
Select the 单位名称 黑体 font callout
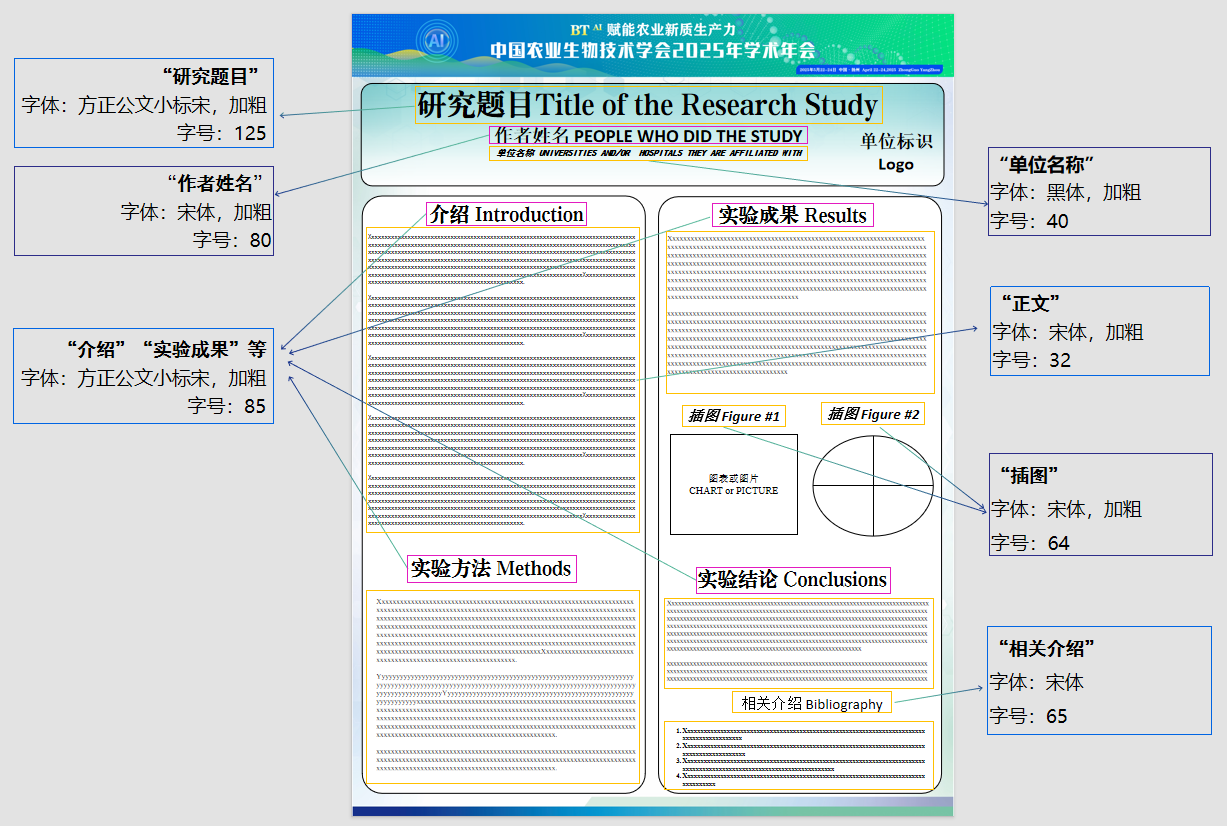coord(1098,192)
